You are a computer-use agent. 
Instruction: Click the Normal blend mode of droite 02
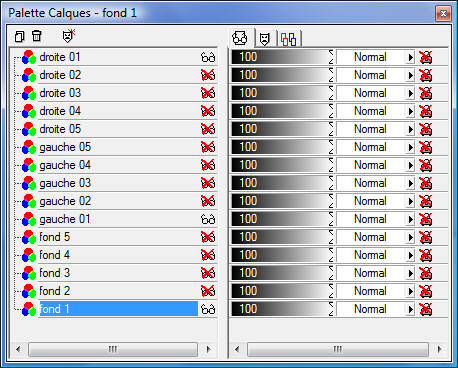[x=370, y=75]
